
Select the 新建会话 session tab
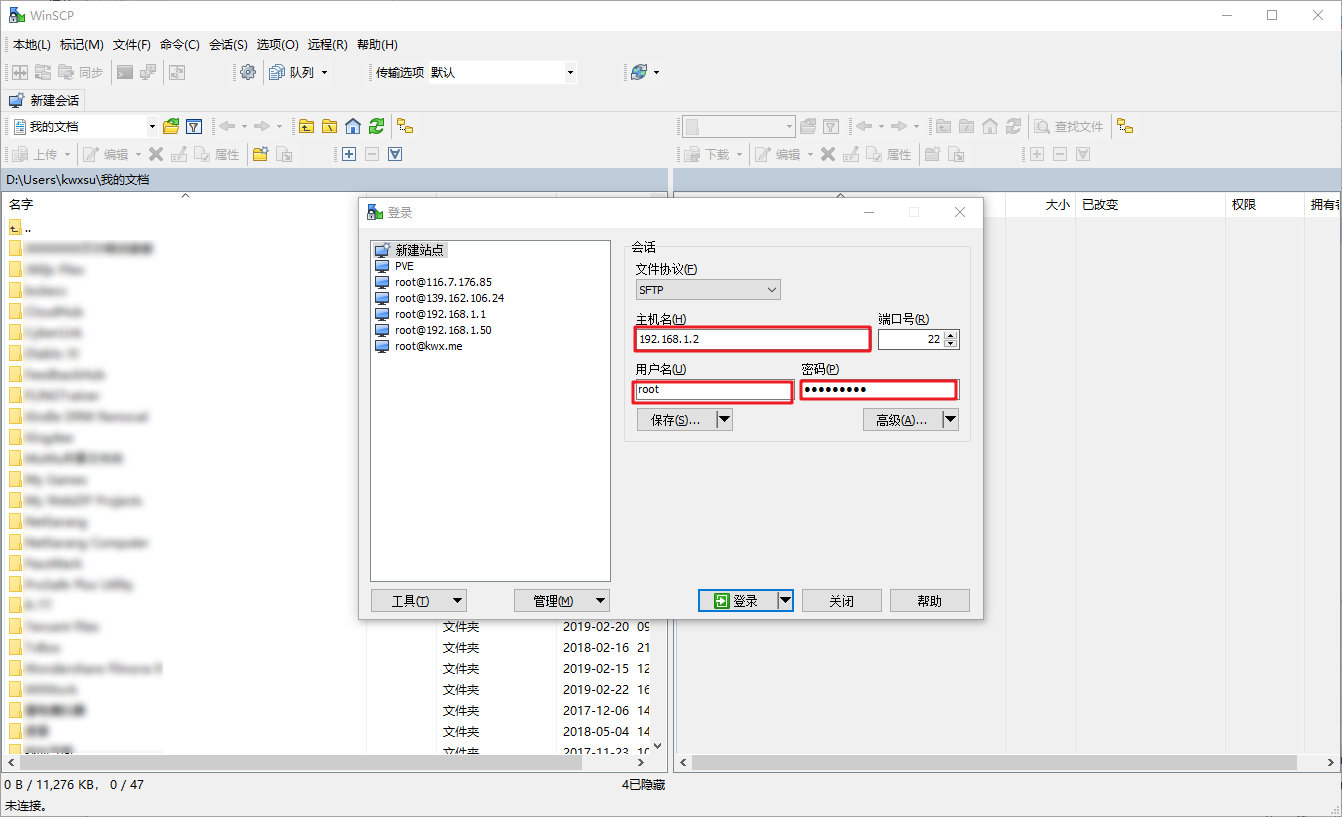pos(44,100)
